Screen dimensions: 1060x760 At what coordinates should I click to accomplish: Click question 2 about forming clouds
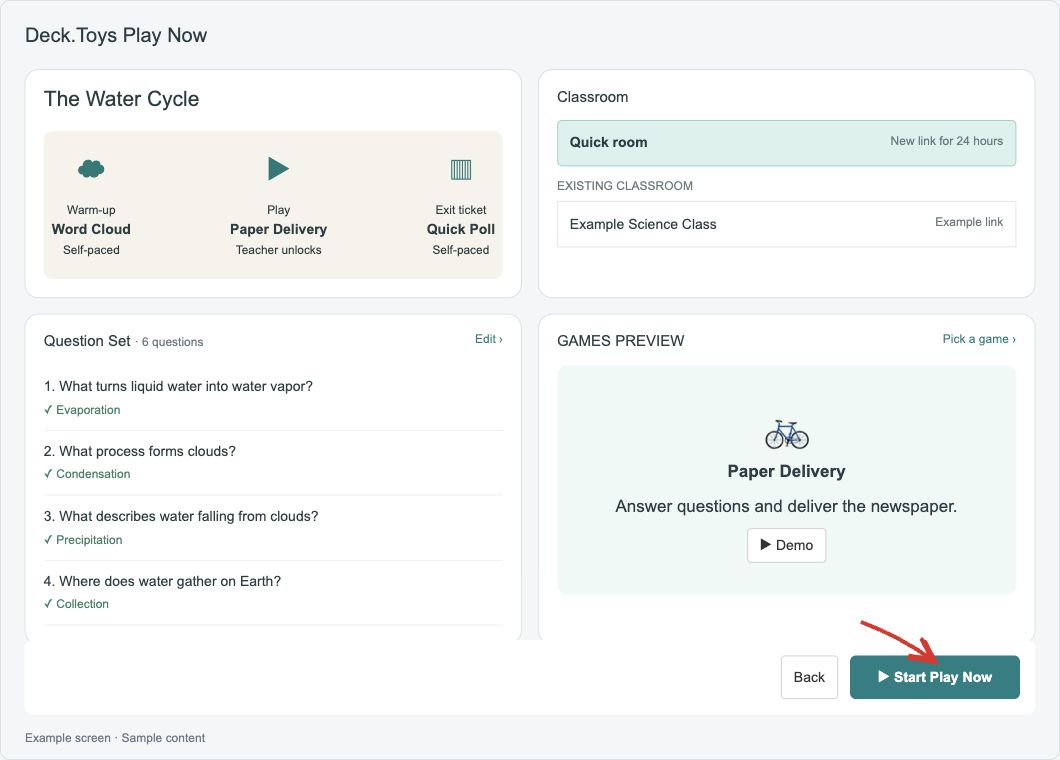coord(140,451)
